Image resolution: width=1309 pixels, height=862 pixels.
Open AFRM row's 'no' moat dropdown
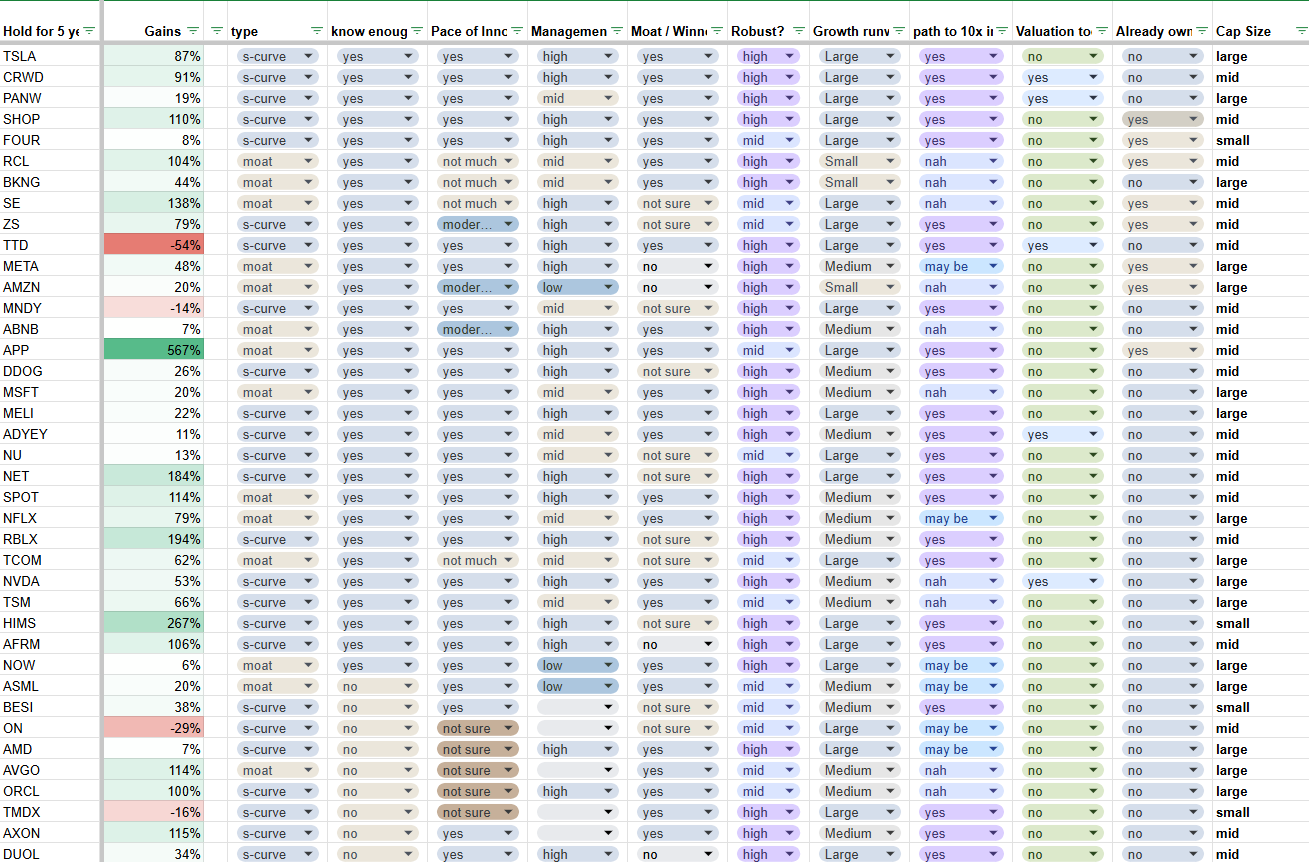[678, 644]
